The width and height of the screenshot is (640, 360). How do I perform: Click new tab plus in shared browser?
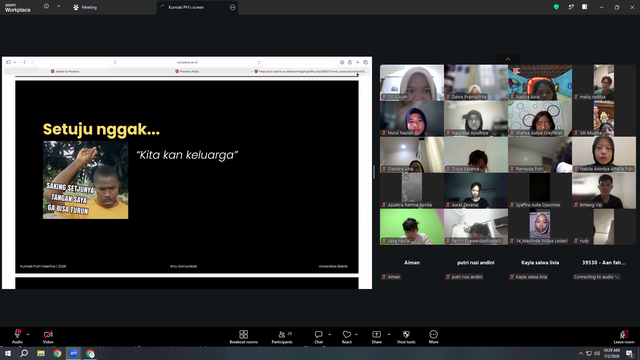coord(358,62)
